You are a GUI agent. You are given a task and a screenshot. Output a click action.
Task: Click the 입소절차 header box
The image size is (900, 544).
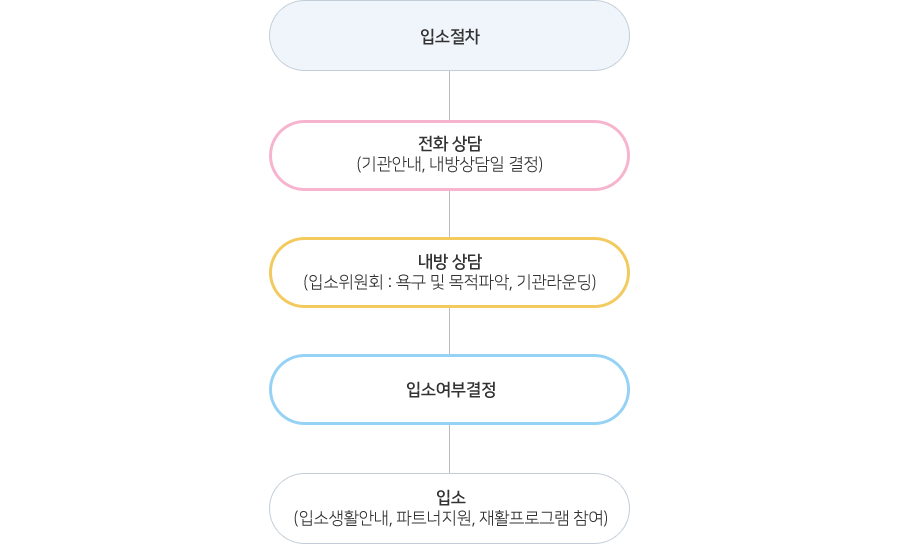pos(449,36)
